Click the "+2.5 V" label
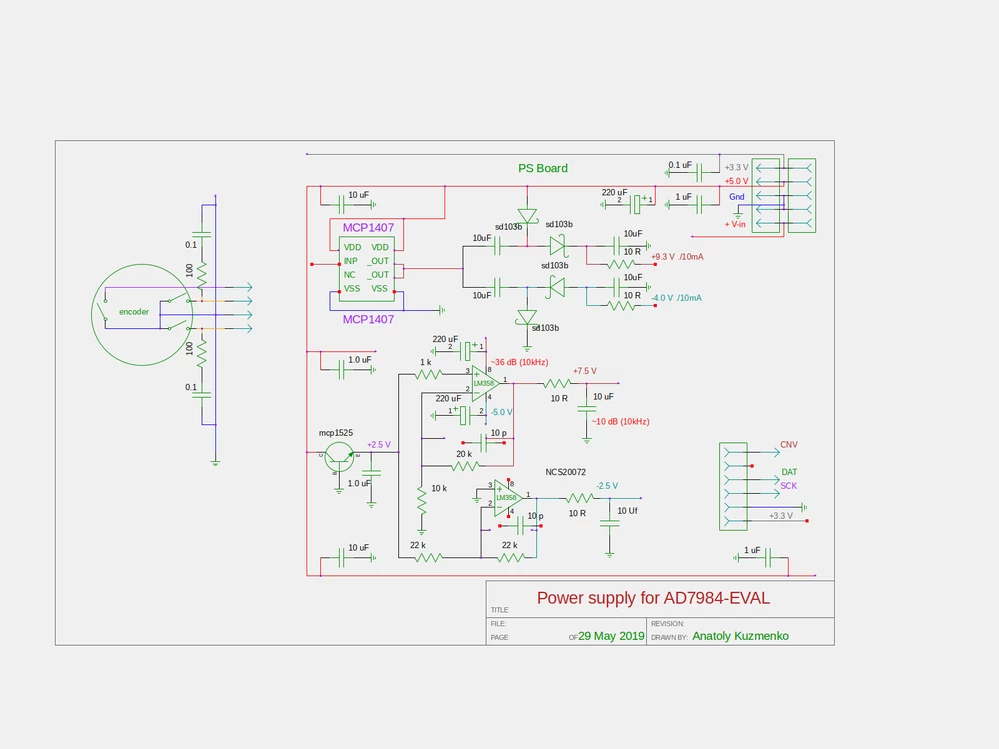Screen dimensions: 999x749 pos(379,445)
